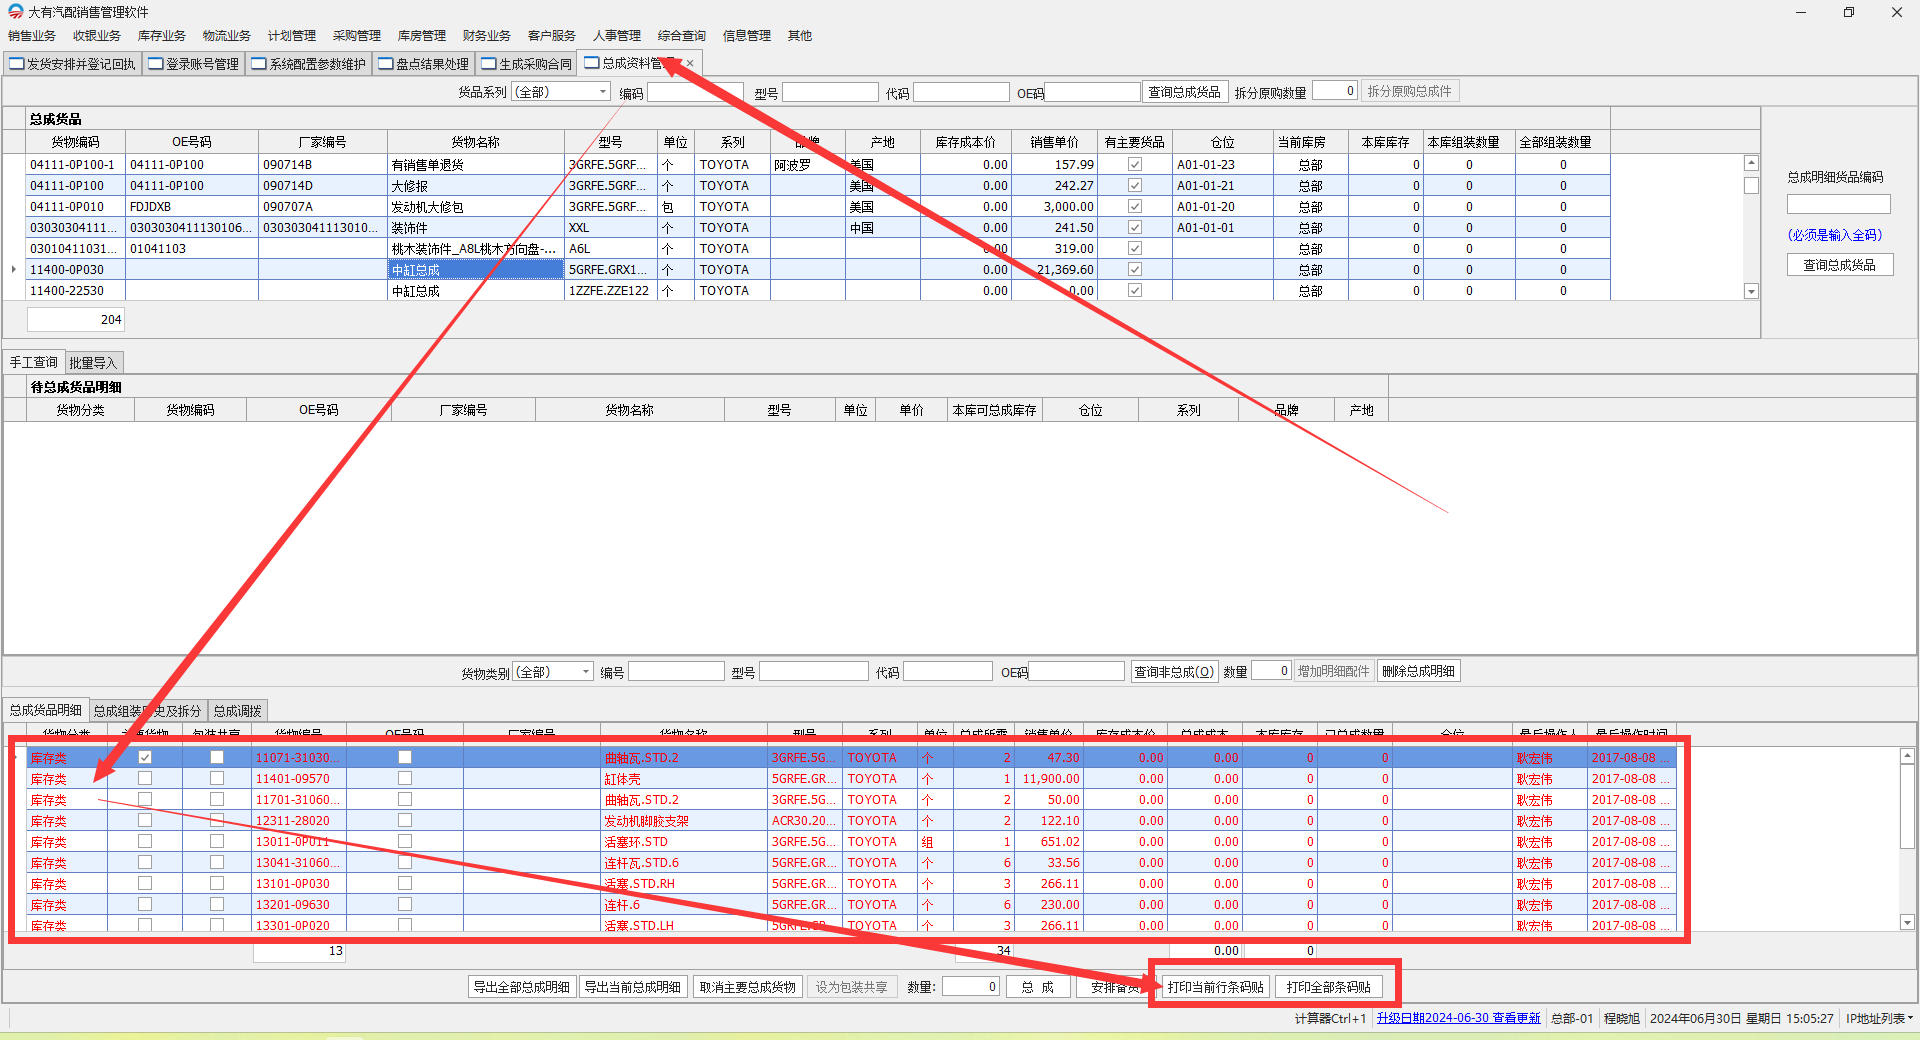Switch to the 手工查询 tab
Screen dimensions: 1920x1040
34,362
